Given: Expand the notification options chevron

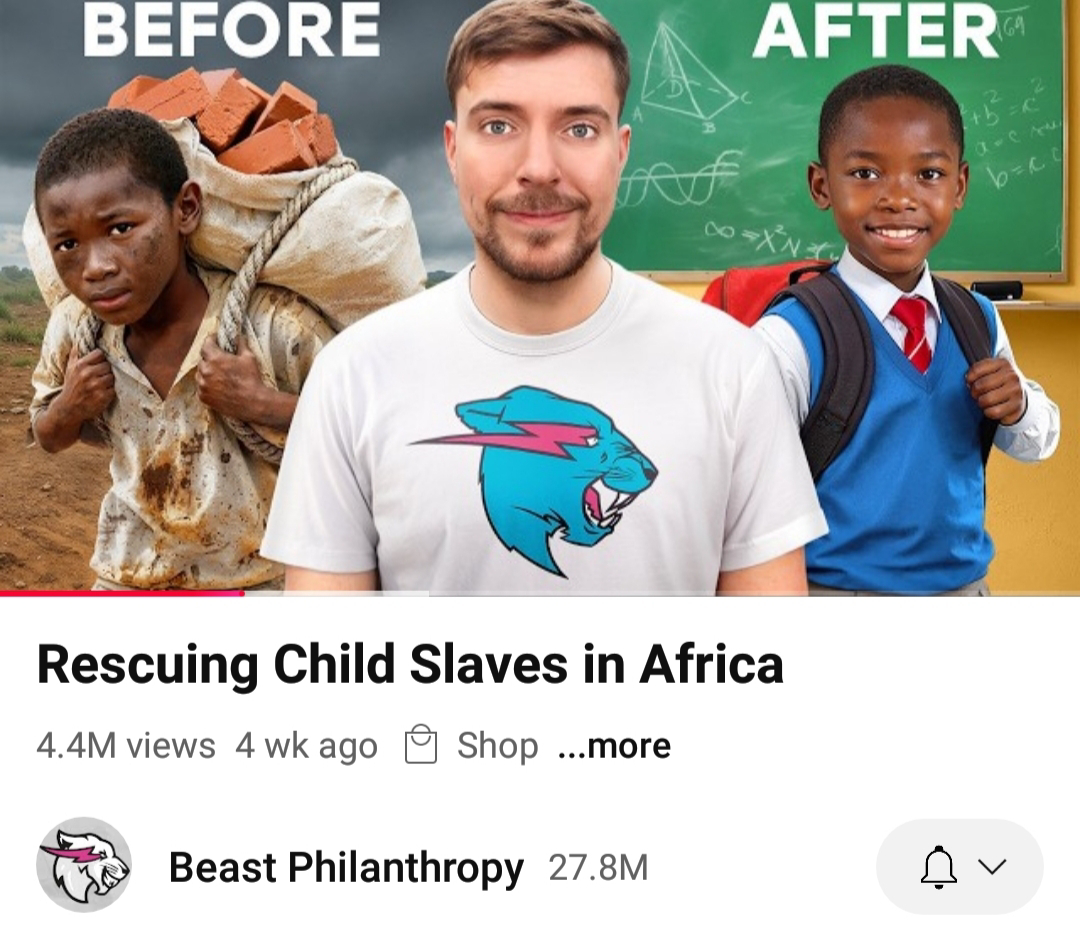Looking at the screenshot, I should 993,867.
